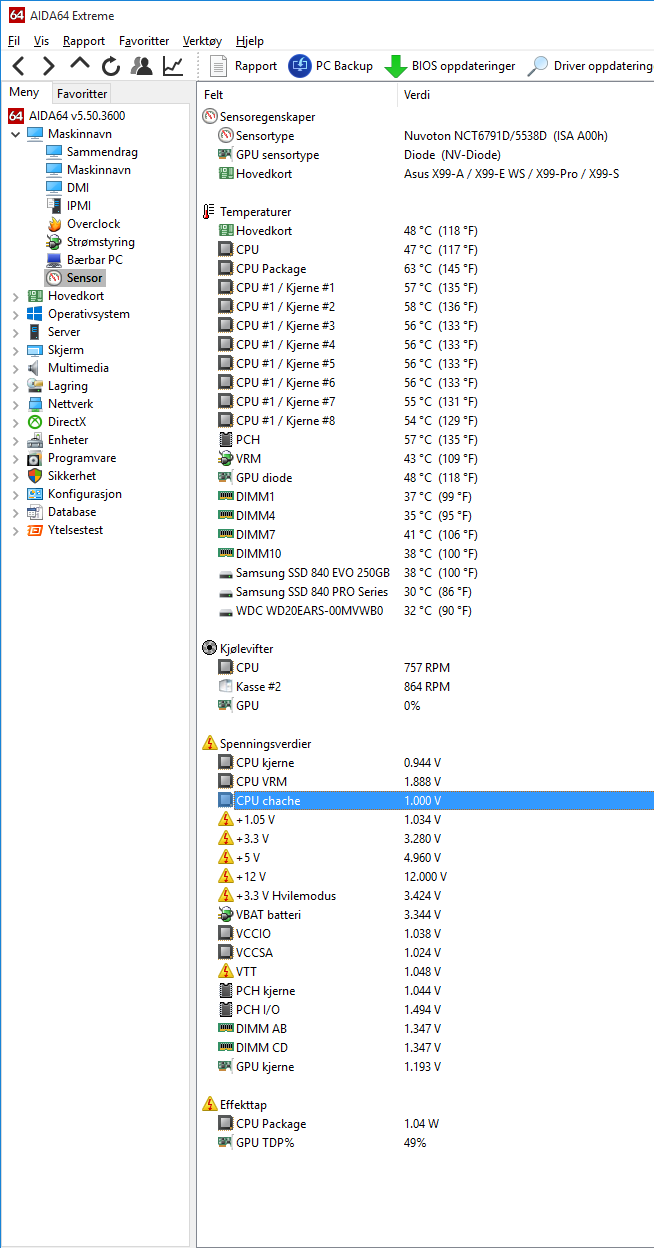This screenshot has width=654, height=1248.
Task: Click the Ytelsestest tree icon
Action: (36, 530)
